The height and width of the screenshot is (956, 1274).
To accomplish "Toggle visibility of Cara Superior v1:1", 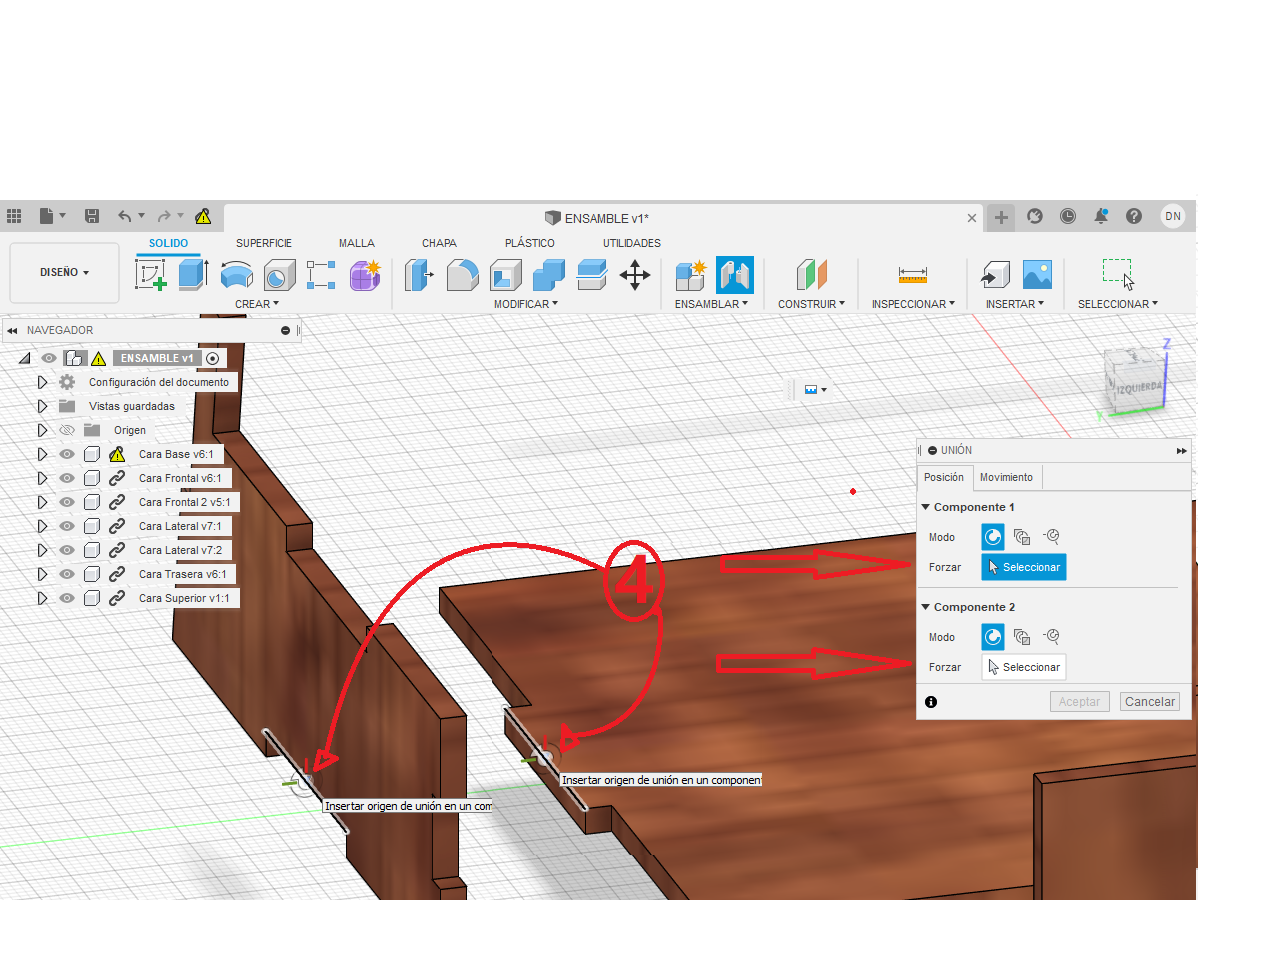I will [67, 598].
